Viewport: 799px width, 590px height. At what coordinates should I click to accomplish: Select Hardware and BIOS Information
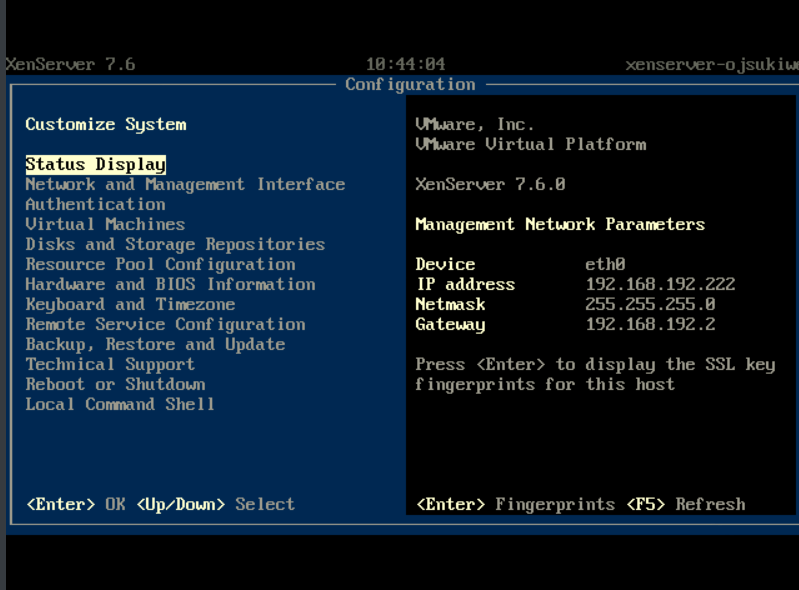(x=170, y=284)
